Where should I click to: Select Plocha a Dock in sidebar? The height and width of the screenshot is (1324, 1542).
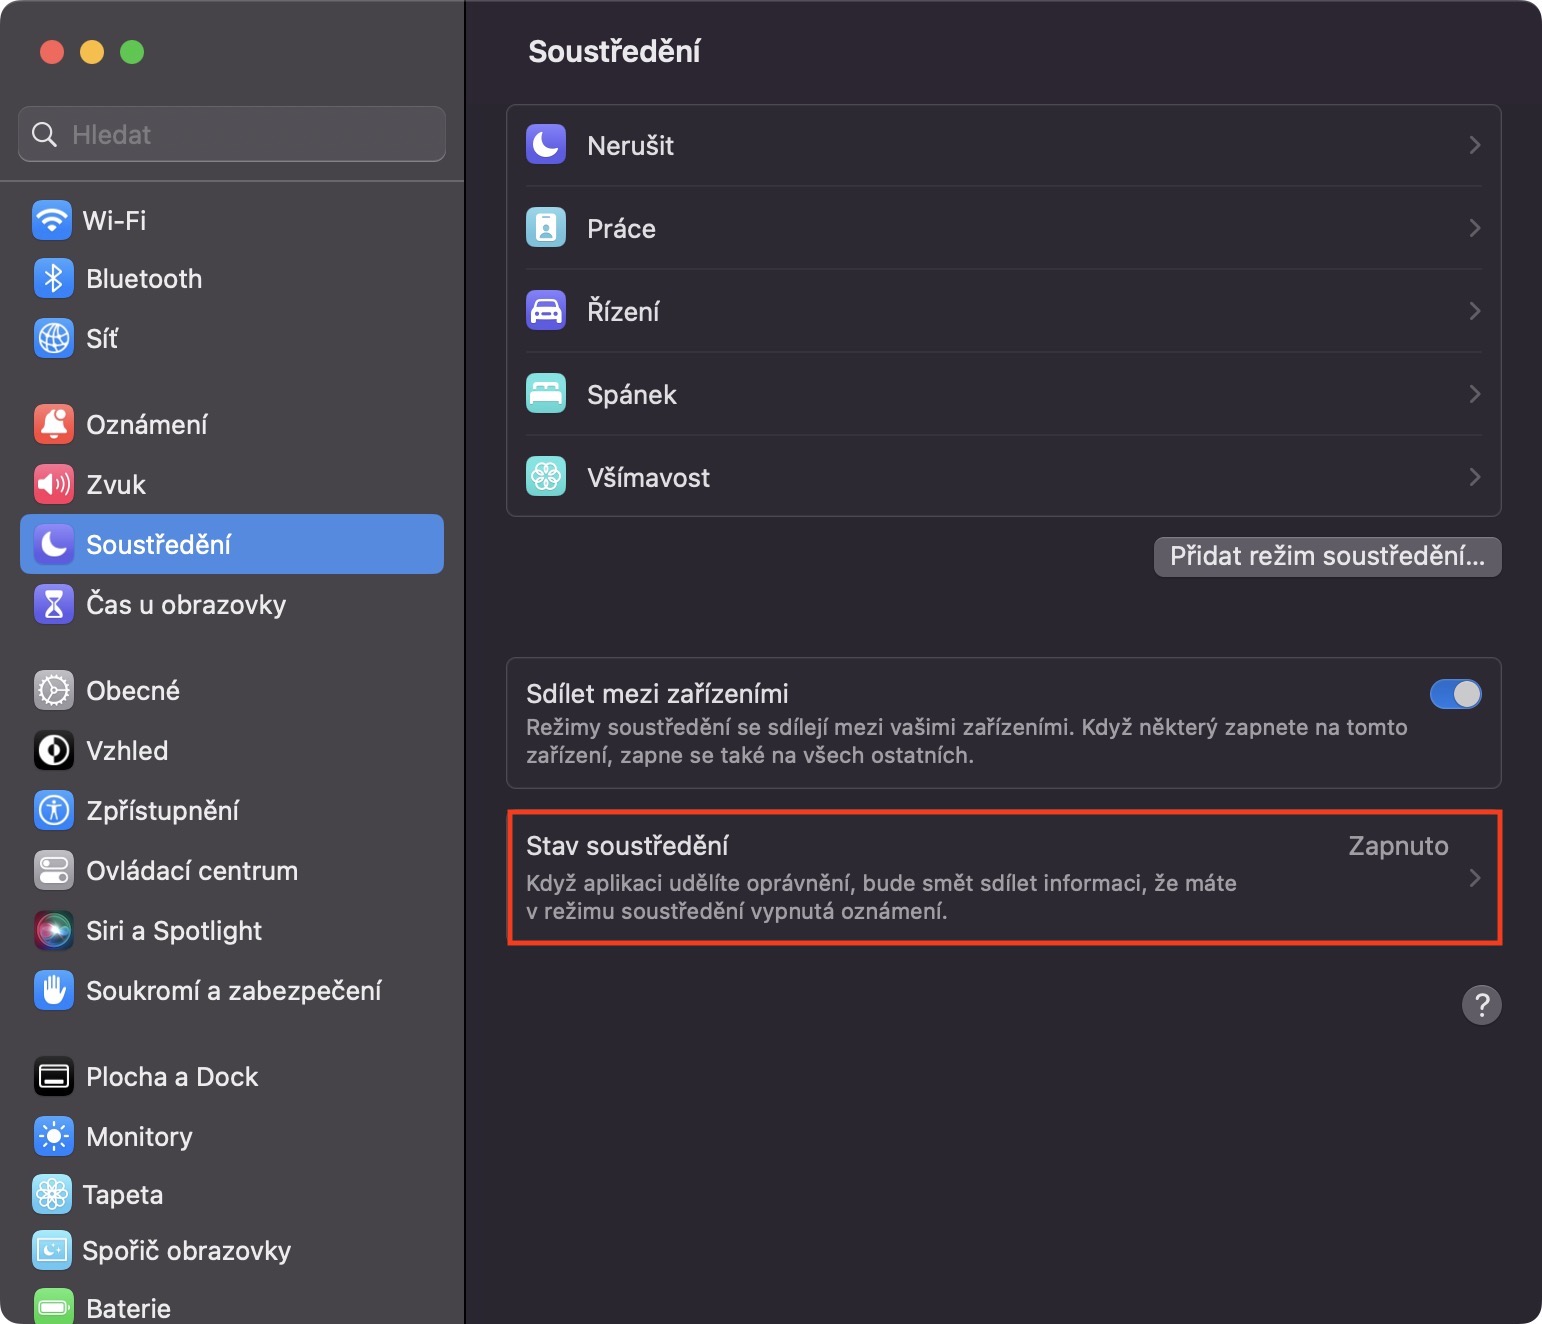(x=172, y=1077)
